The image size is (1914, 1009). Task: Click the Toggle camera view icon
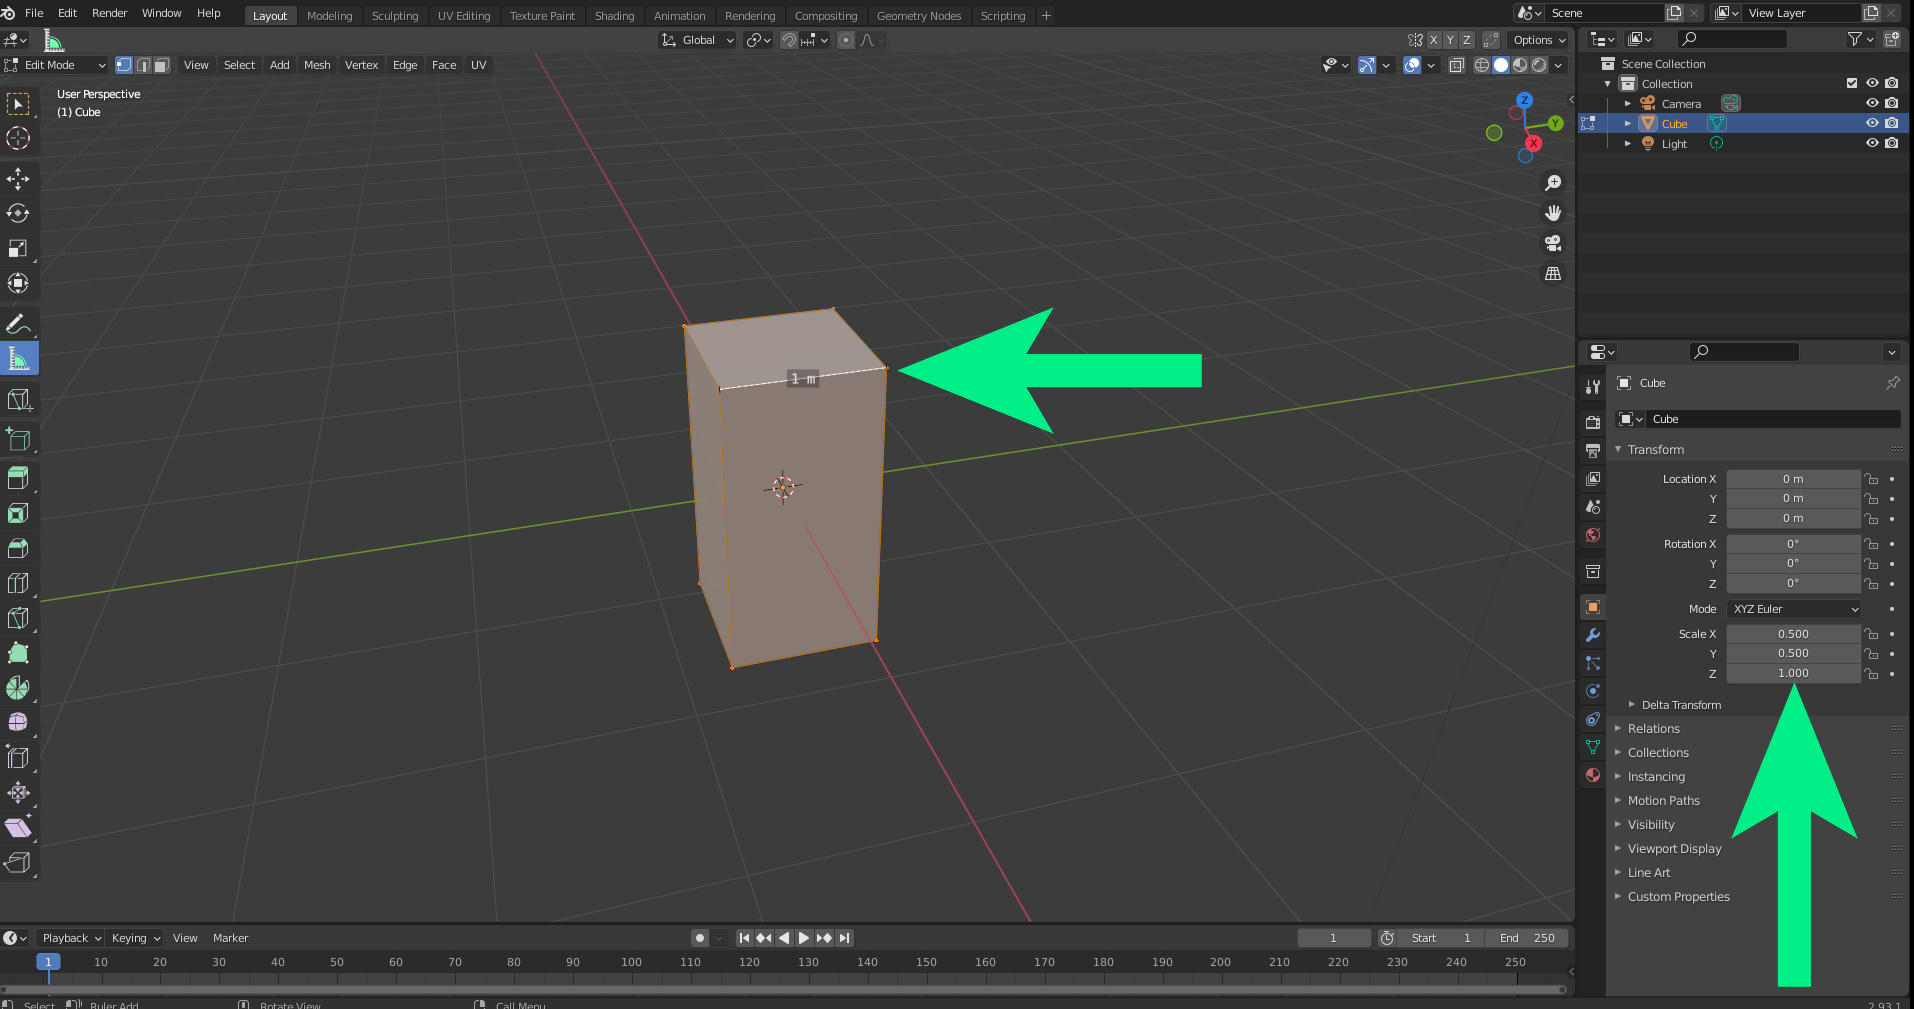[1553, 243]
